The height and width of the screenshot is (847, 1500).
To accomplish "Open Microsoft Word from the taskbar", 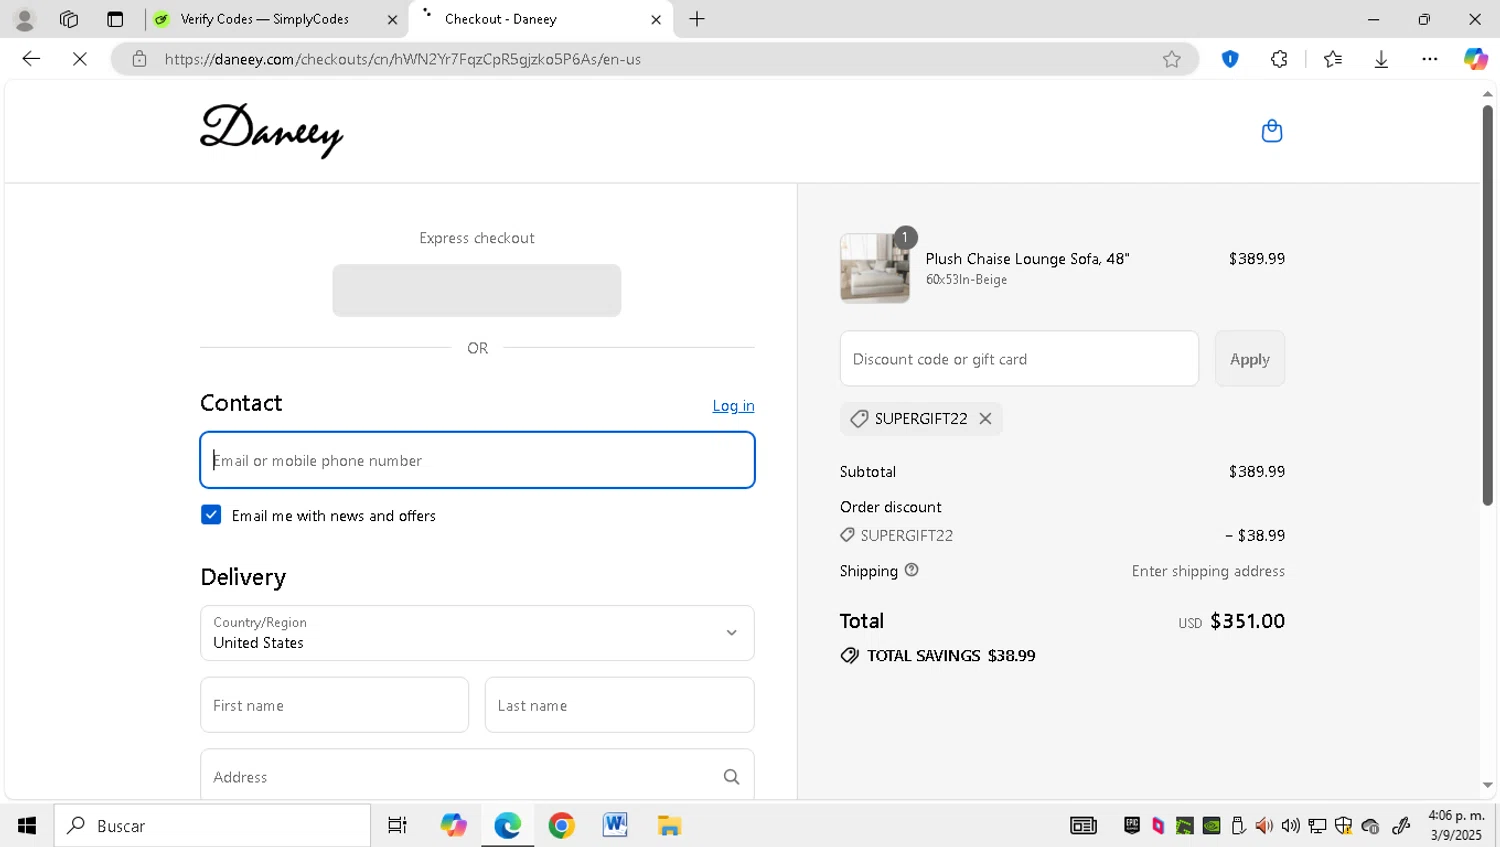I will (x=615, y=826).
